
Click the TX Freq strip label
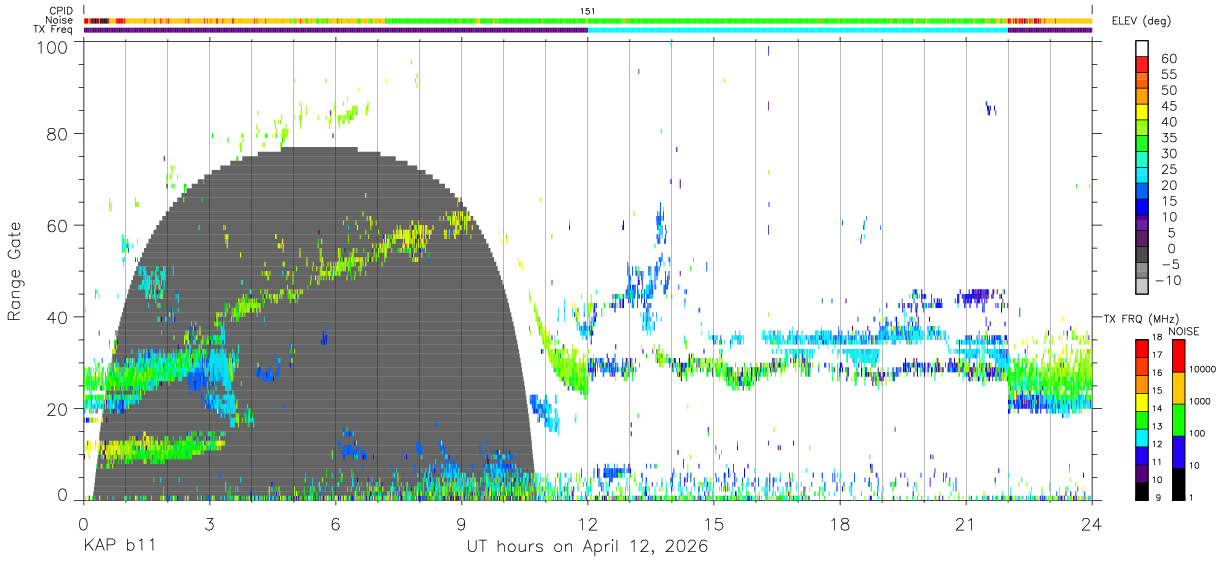coord(53,30)
